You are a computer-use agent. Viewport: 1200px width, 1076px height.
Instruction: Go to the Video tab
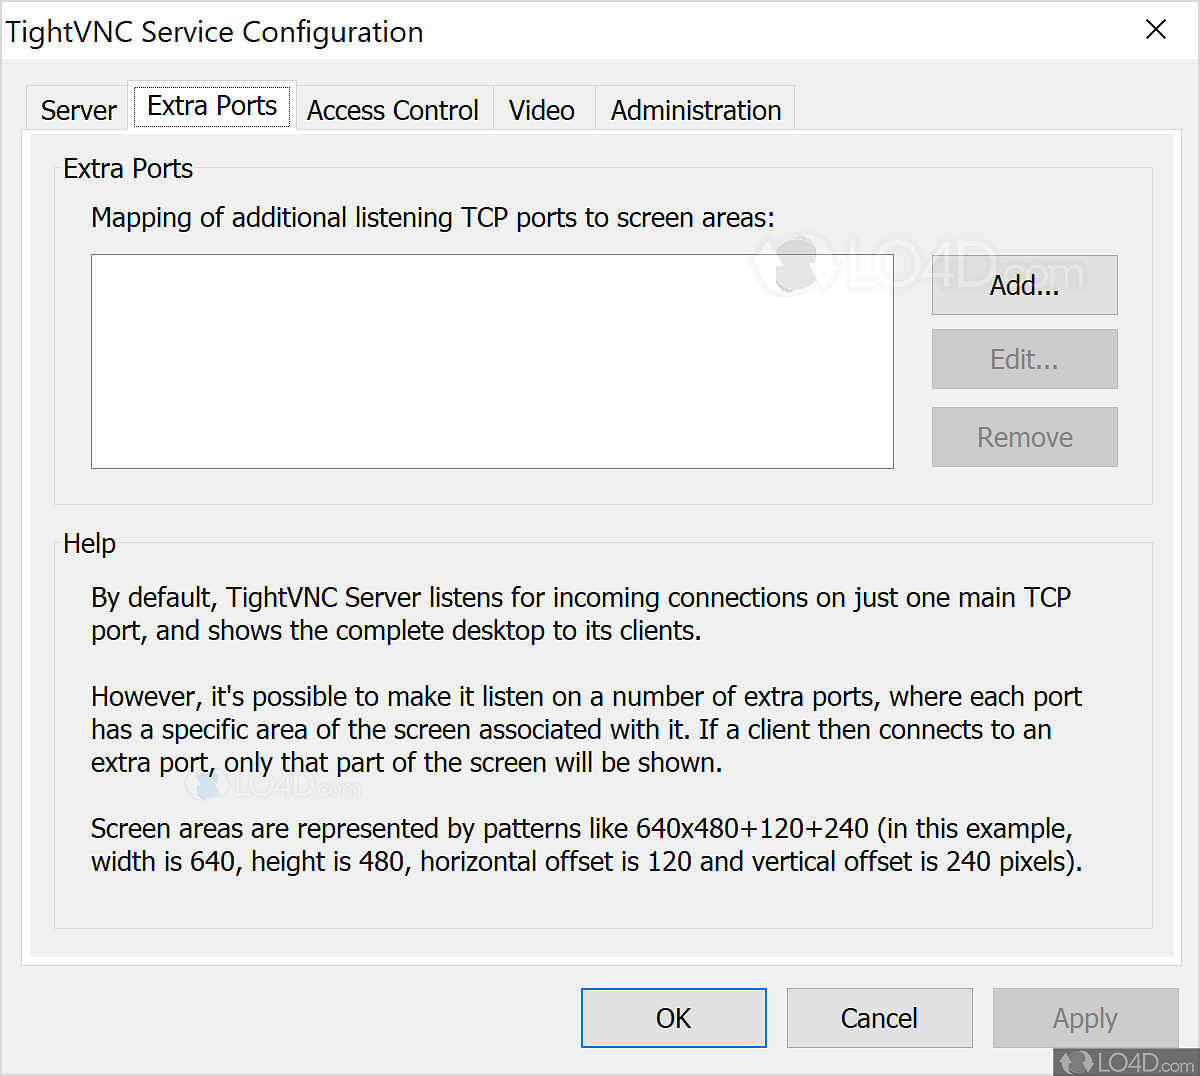click(542, 110)
